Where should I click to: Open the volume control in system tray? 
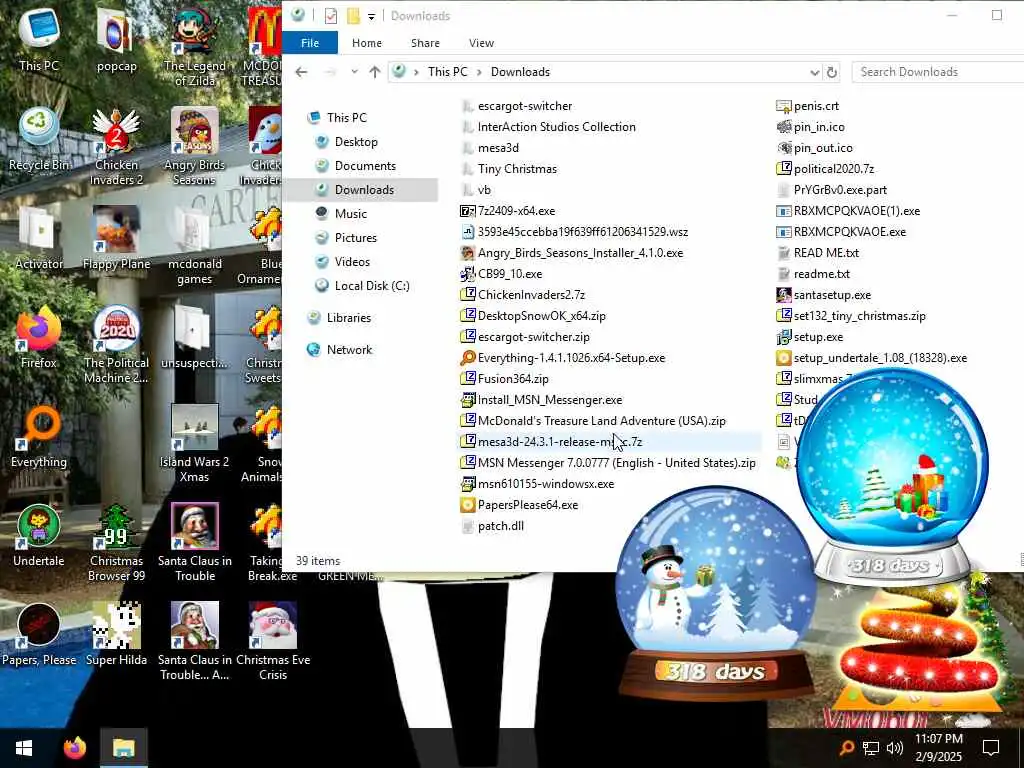pyautogui.click(x=895, y=748)
